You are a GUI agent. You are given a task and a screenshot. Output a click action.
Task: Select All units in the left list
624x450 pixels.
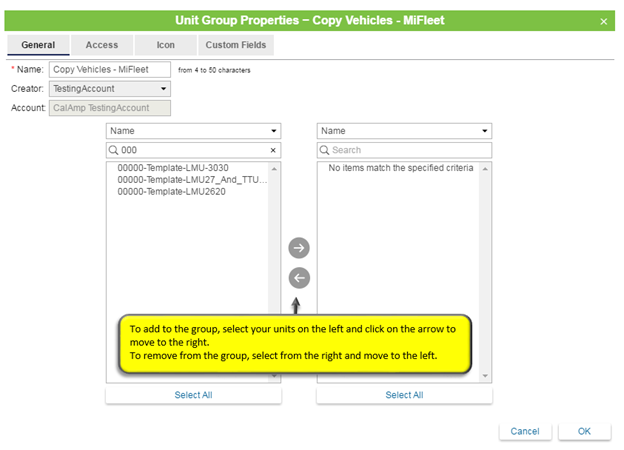[193, 395]
